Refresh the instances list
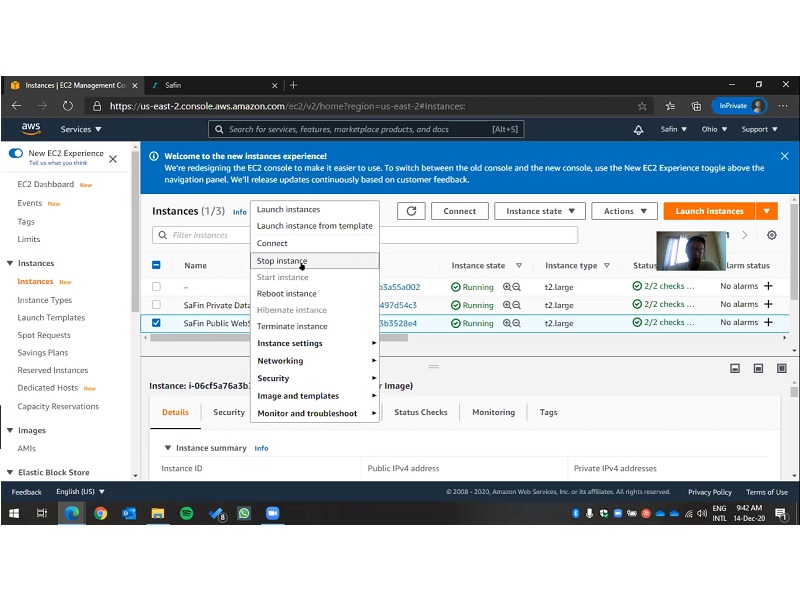Screen dimensions: 800x600 [x=411, y=211]
